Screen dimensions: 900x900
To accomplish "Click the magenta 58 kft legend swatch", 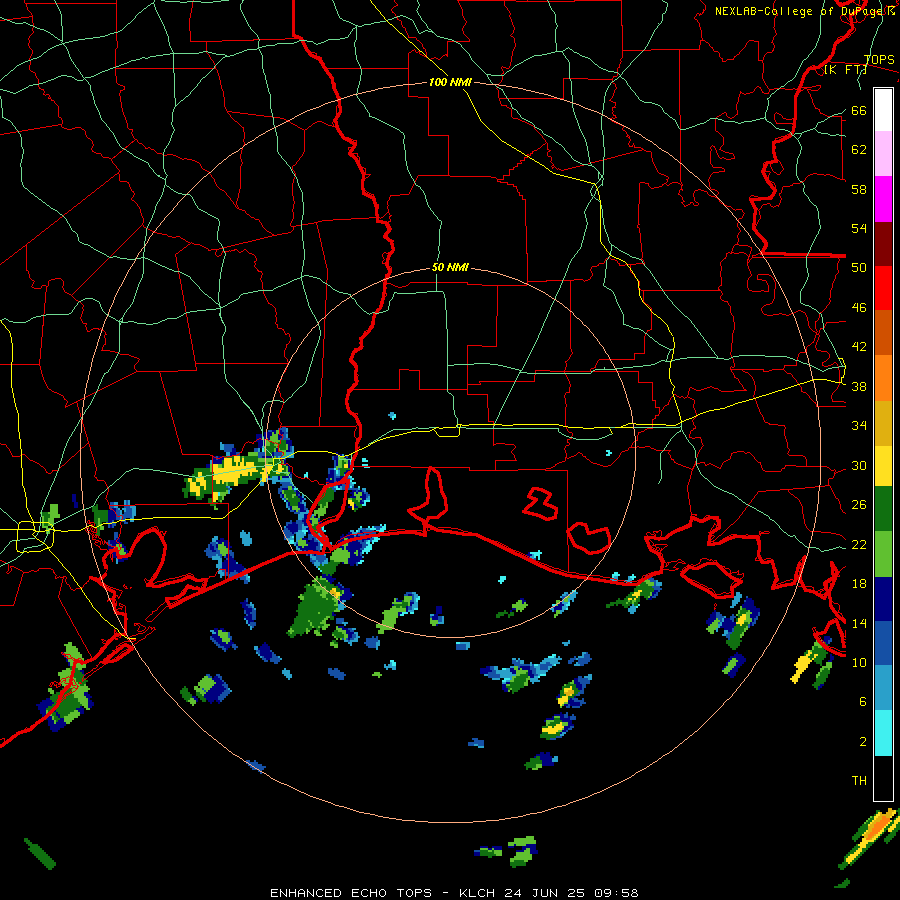I will point(883,199).
